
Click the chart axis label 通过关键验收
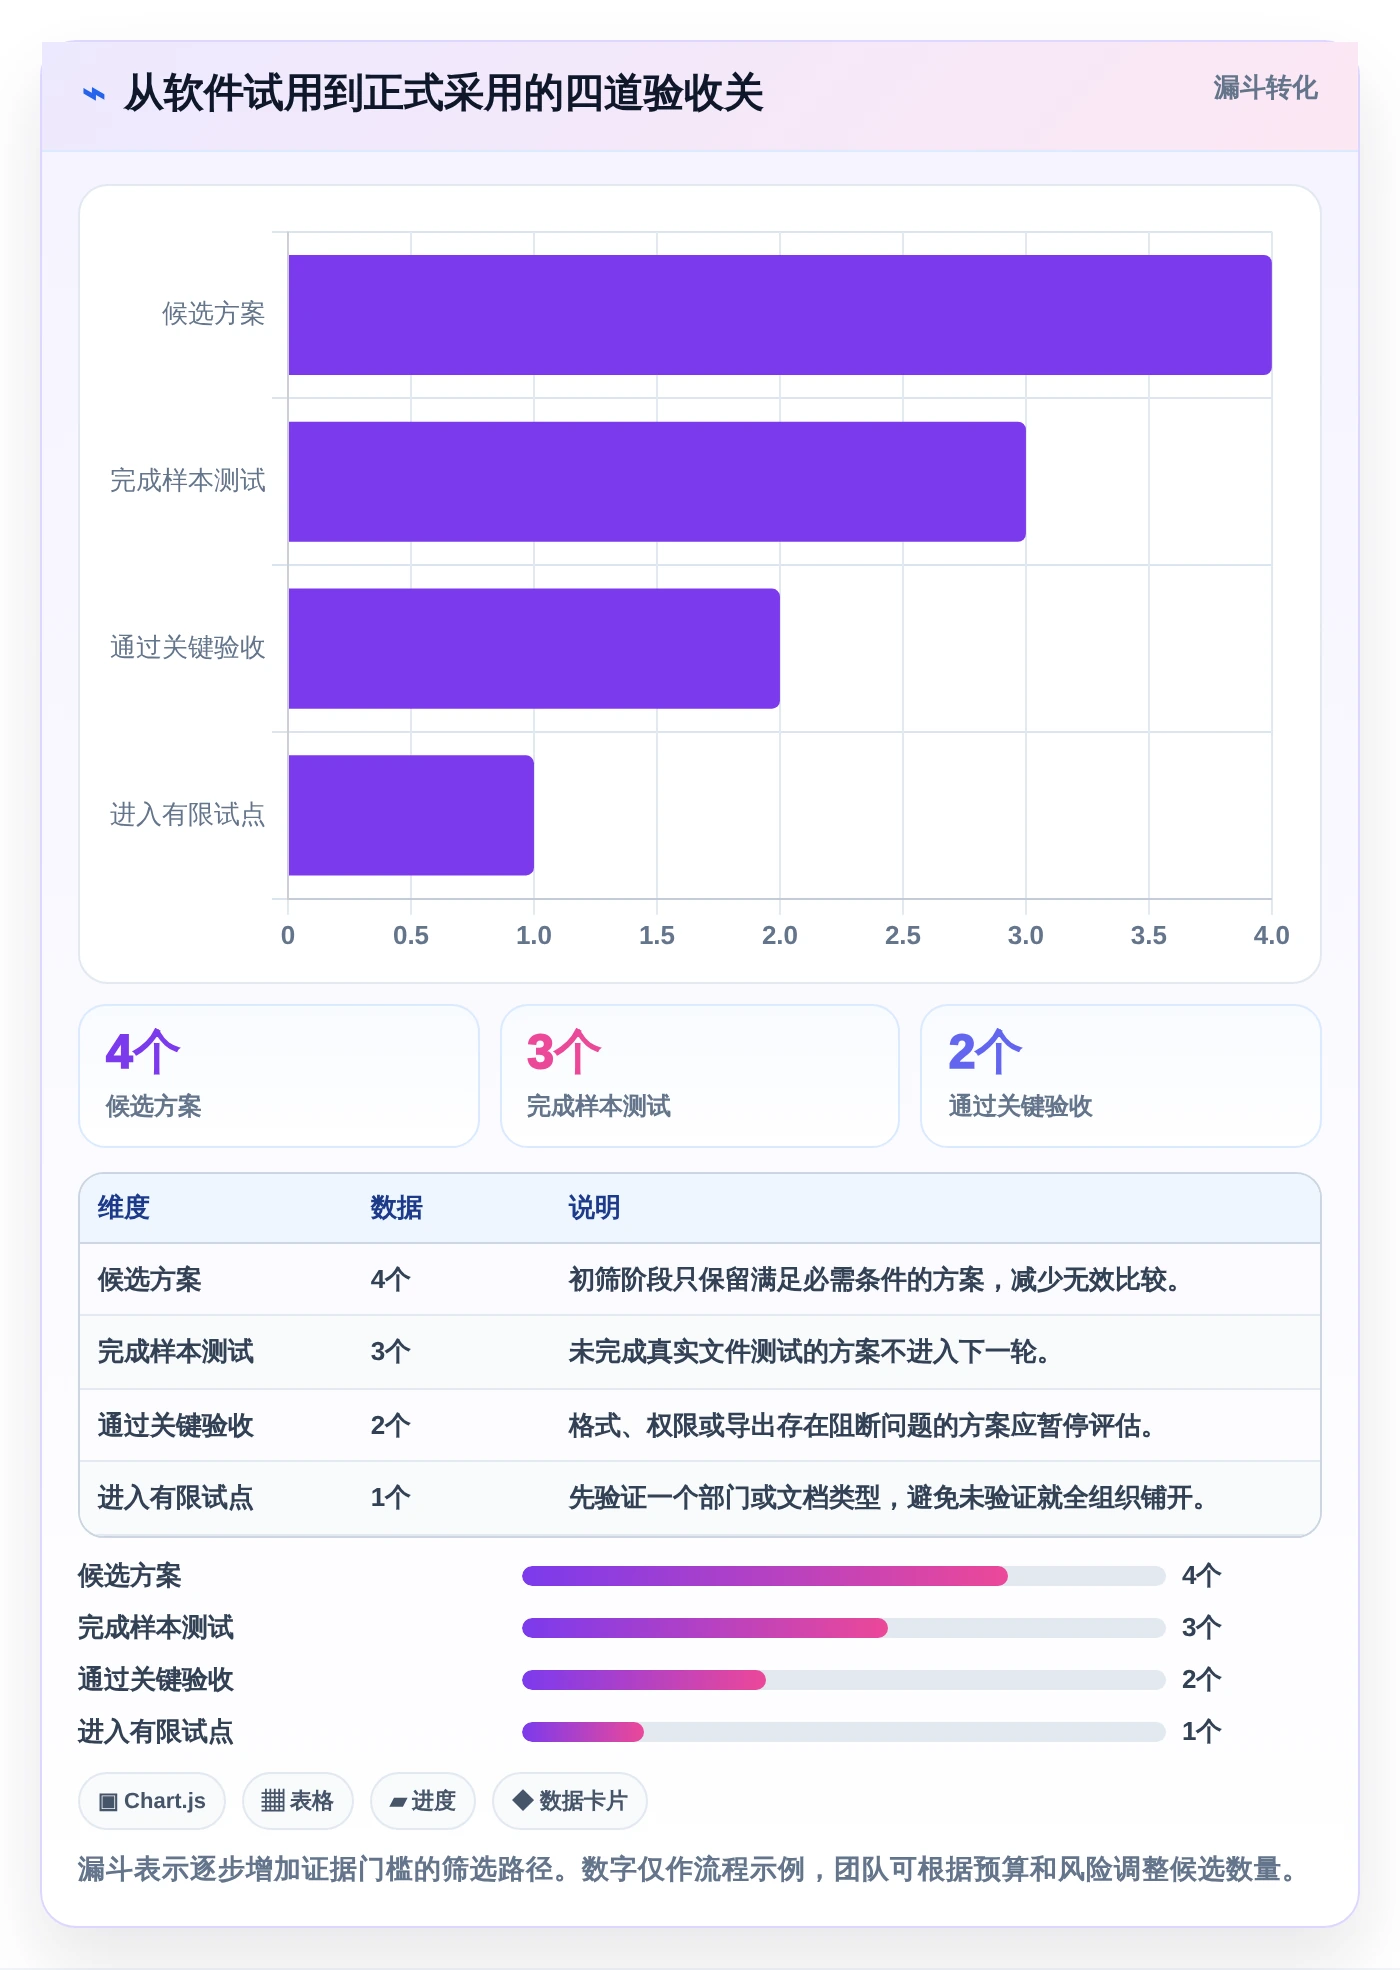188,648
